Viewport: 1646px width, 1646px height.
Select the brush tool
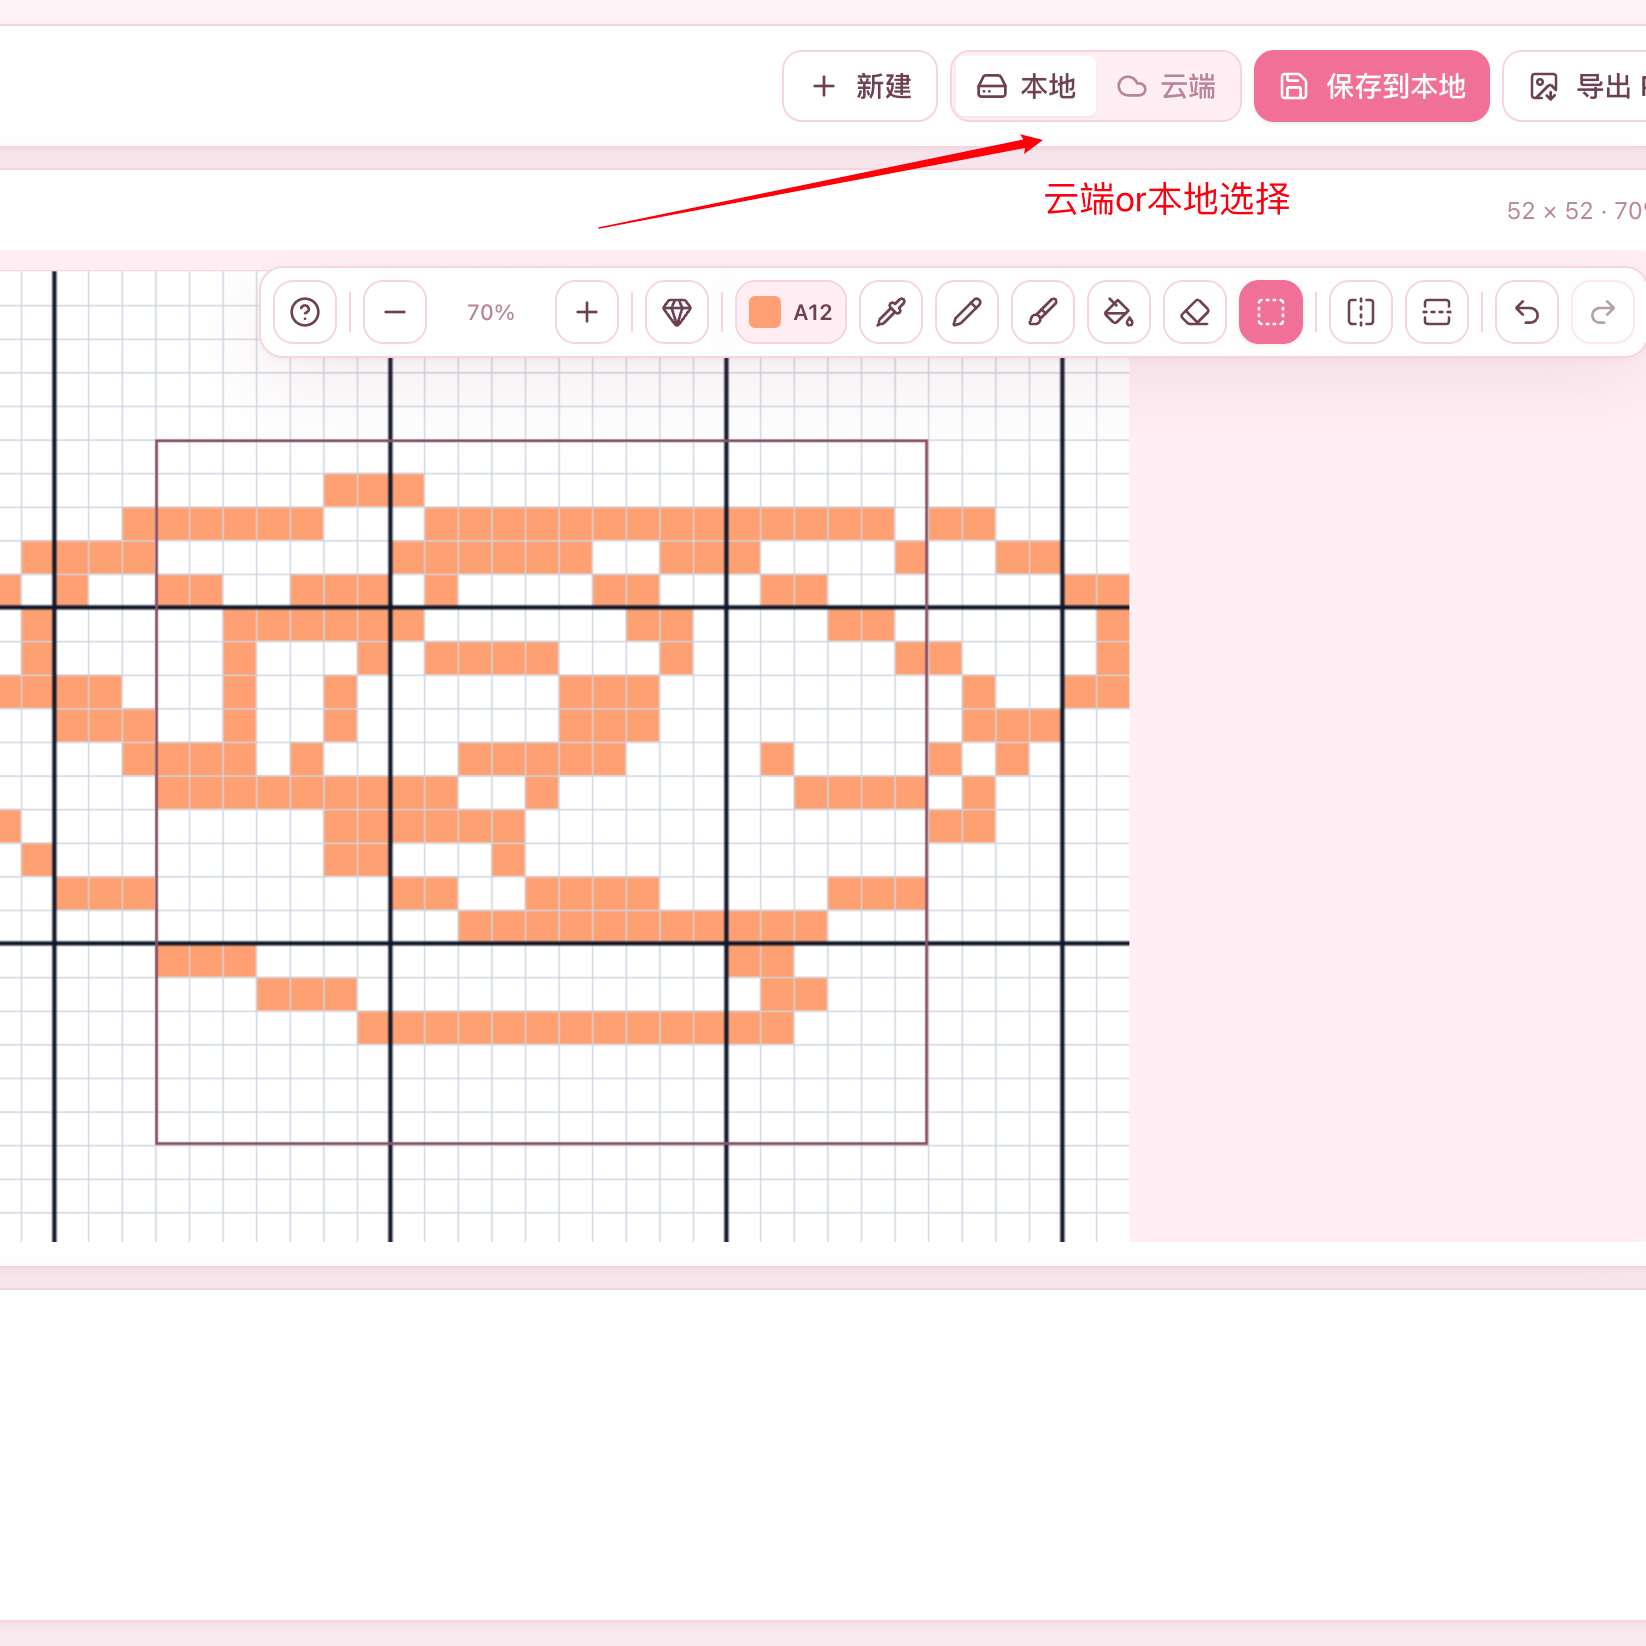pos(1043,312)
